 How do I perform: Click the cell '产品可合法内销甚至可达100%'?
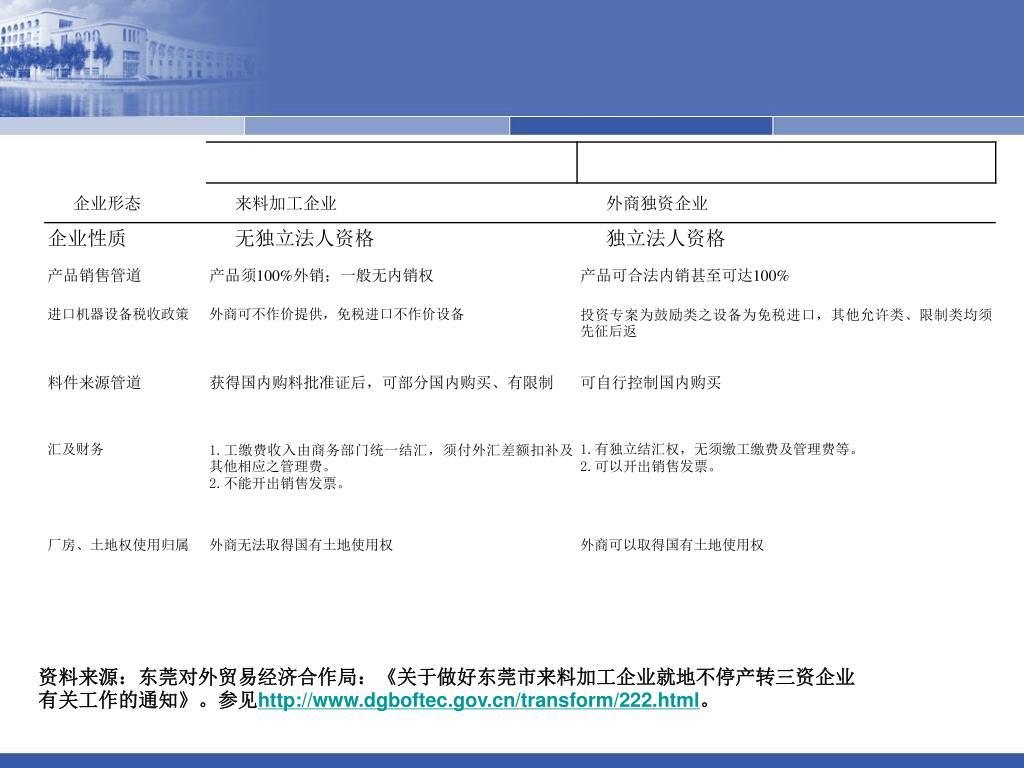[x=684, y=276]
